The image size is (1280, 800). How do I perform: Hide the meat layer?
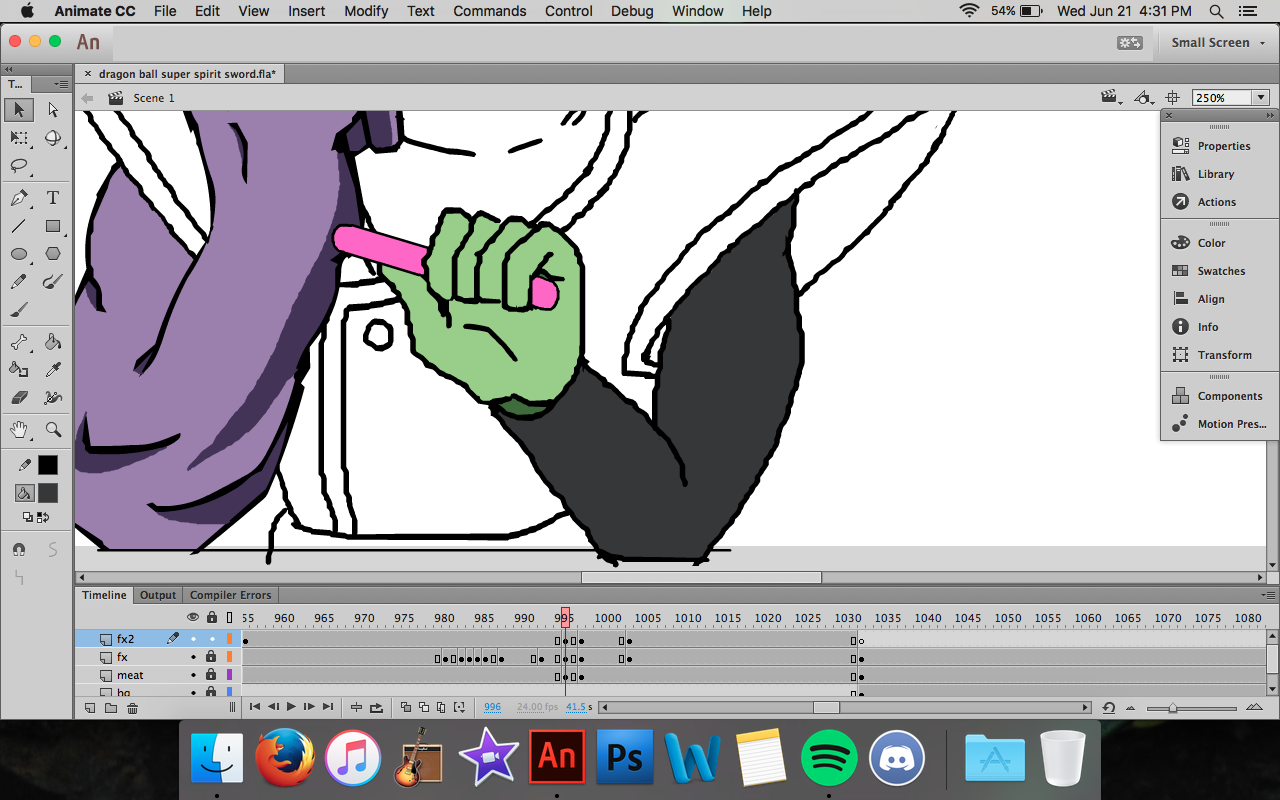[x=193, y=675]
